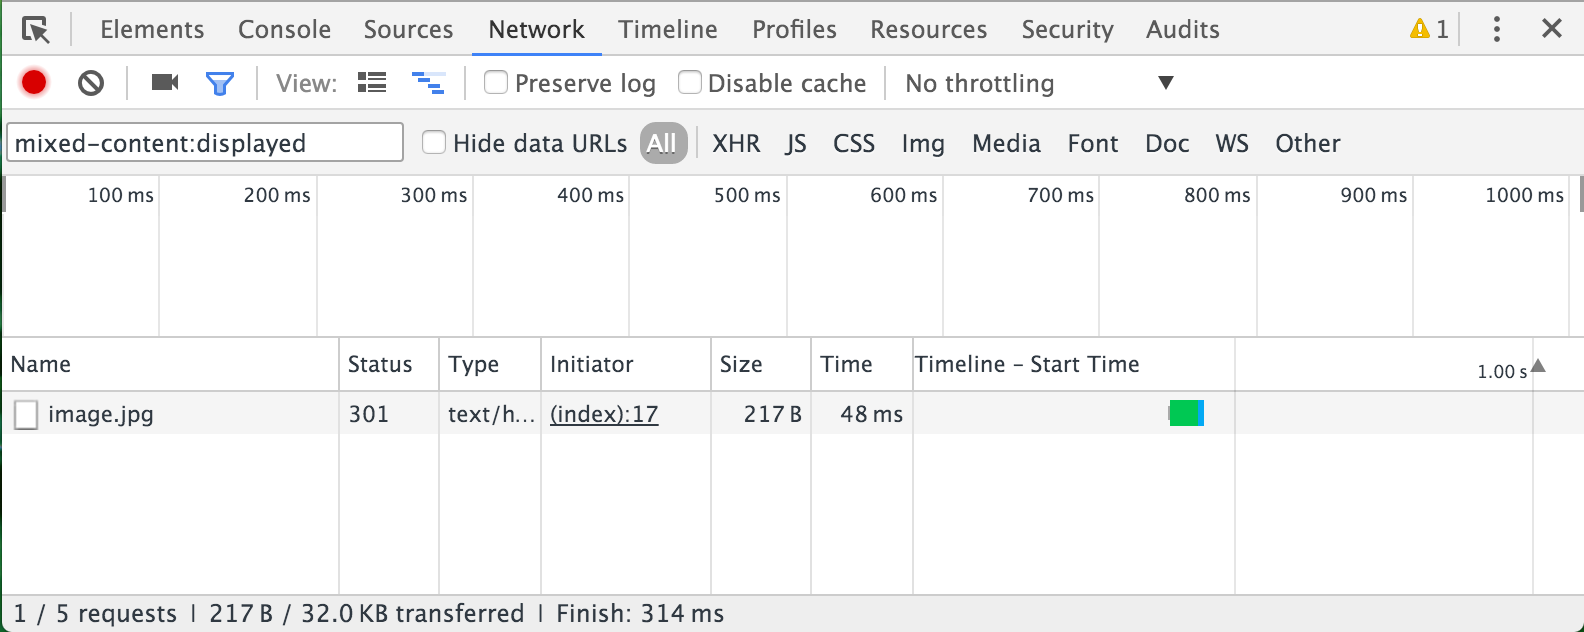1584x632 pixels.
Task: Switch to the Security tab
Action: tap(1067, 30)
